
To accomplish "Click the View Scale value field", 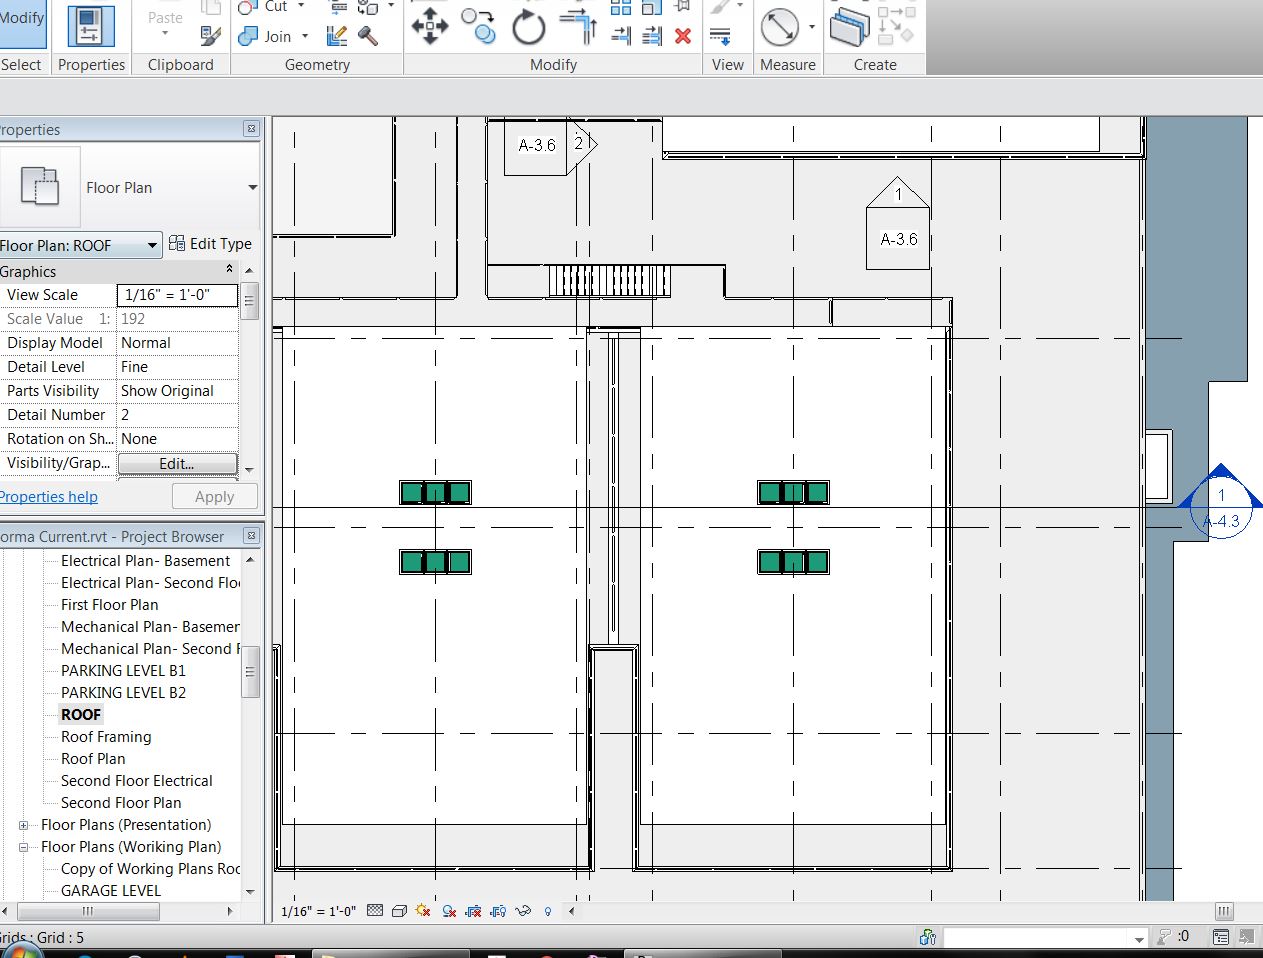I will (x=177, y=295).
